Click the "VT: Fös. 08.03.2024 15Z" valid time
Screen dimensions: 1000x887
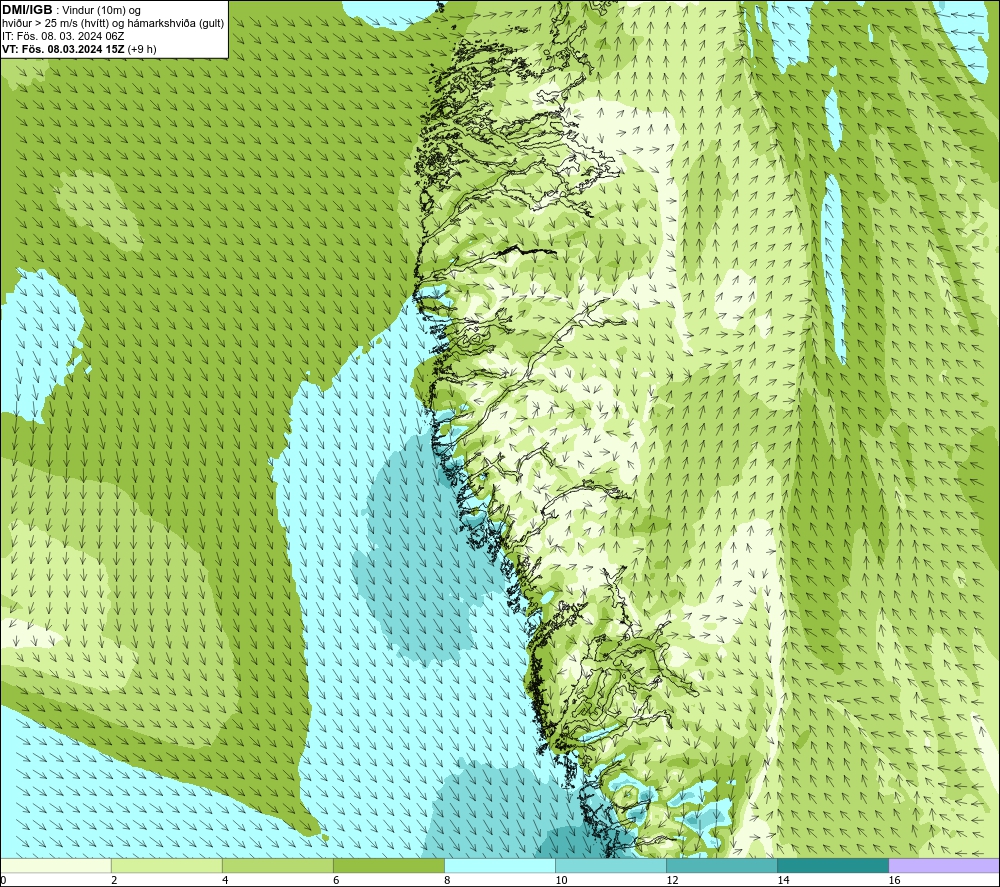click(x=64, y=49)
